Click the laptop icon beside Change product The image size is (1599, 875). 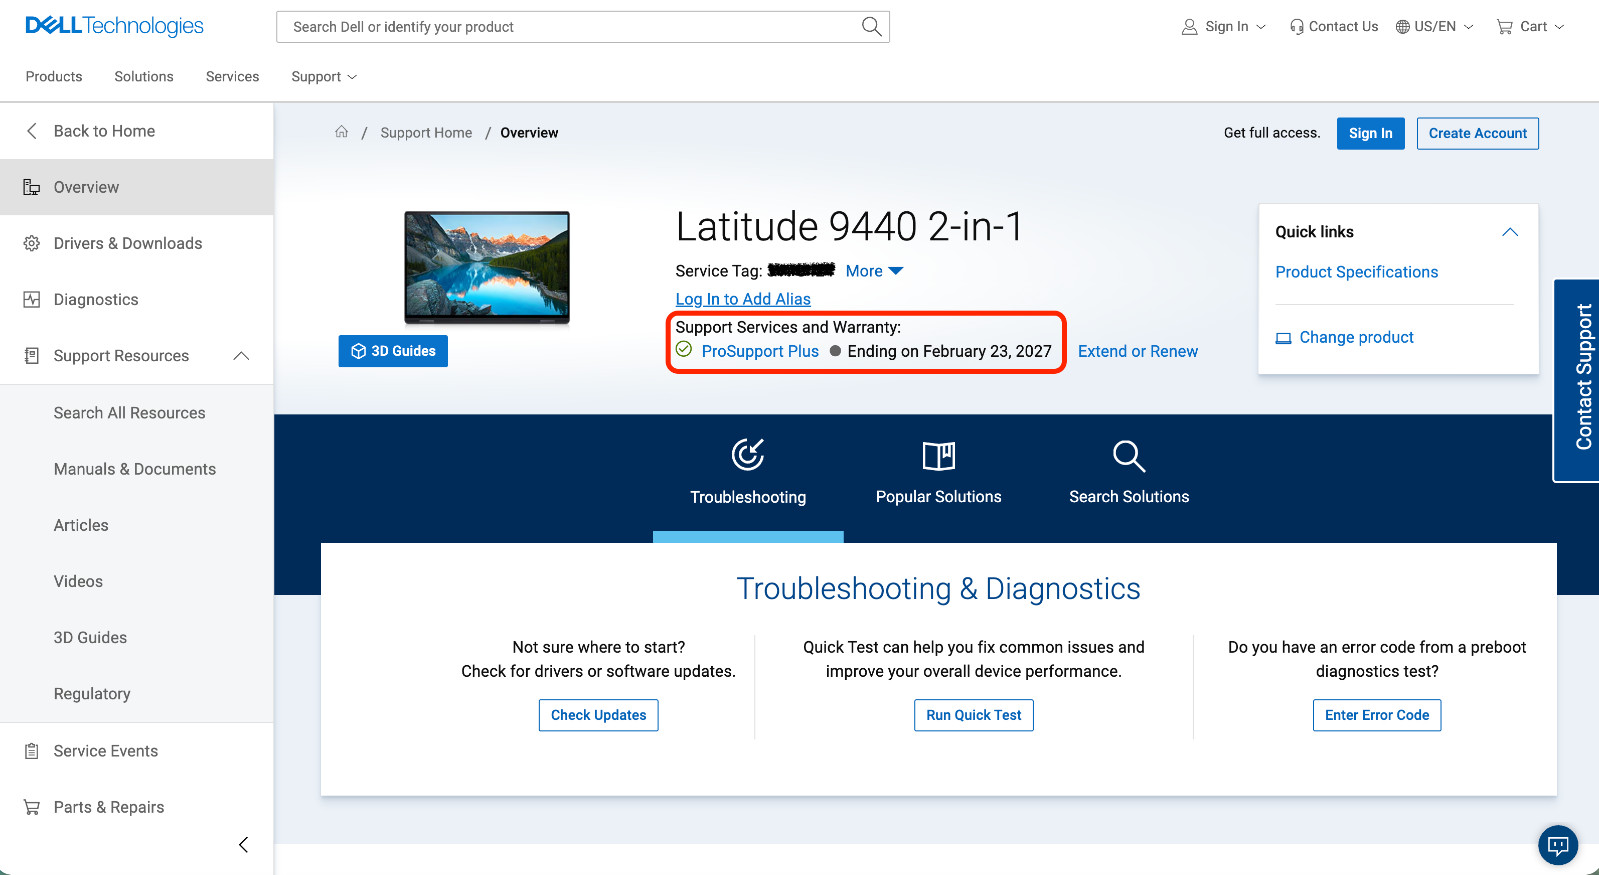[x=1284, y=338]
